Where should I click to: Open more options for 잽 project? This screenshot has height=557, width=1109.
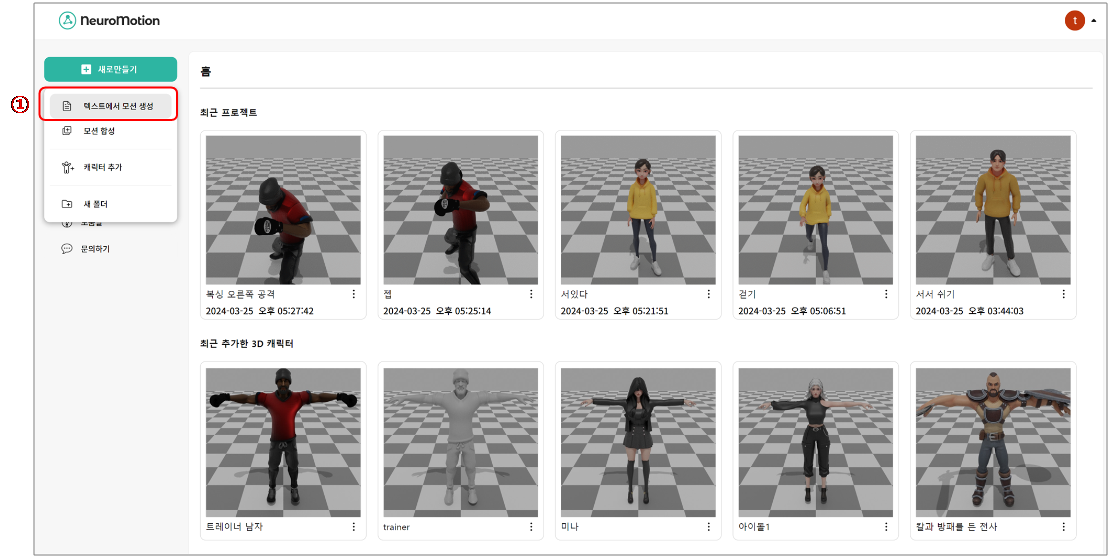(x=531, y=294)
